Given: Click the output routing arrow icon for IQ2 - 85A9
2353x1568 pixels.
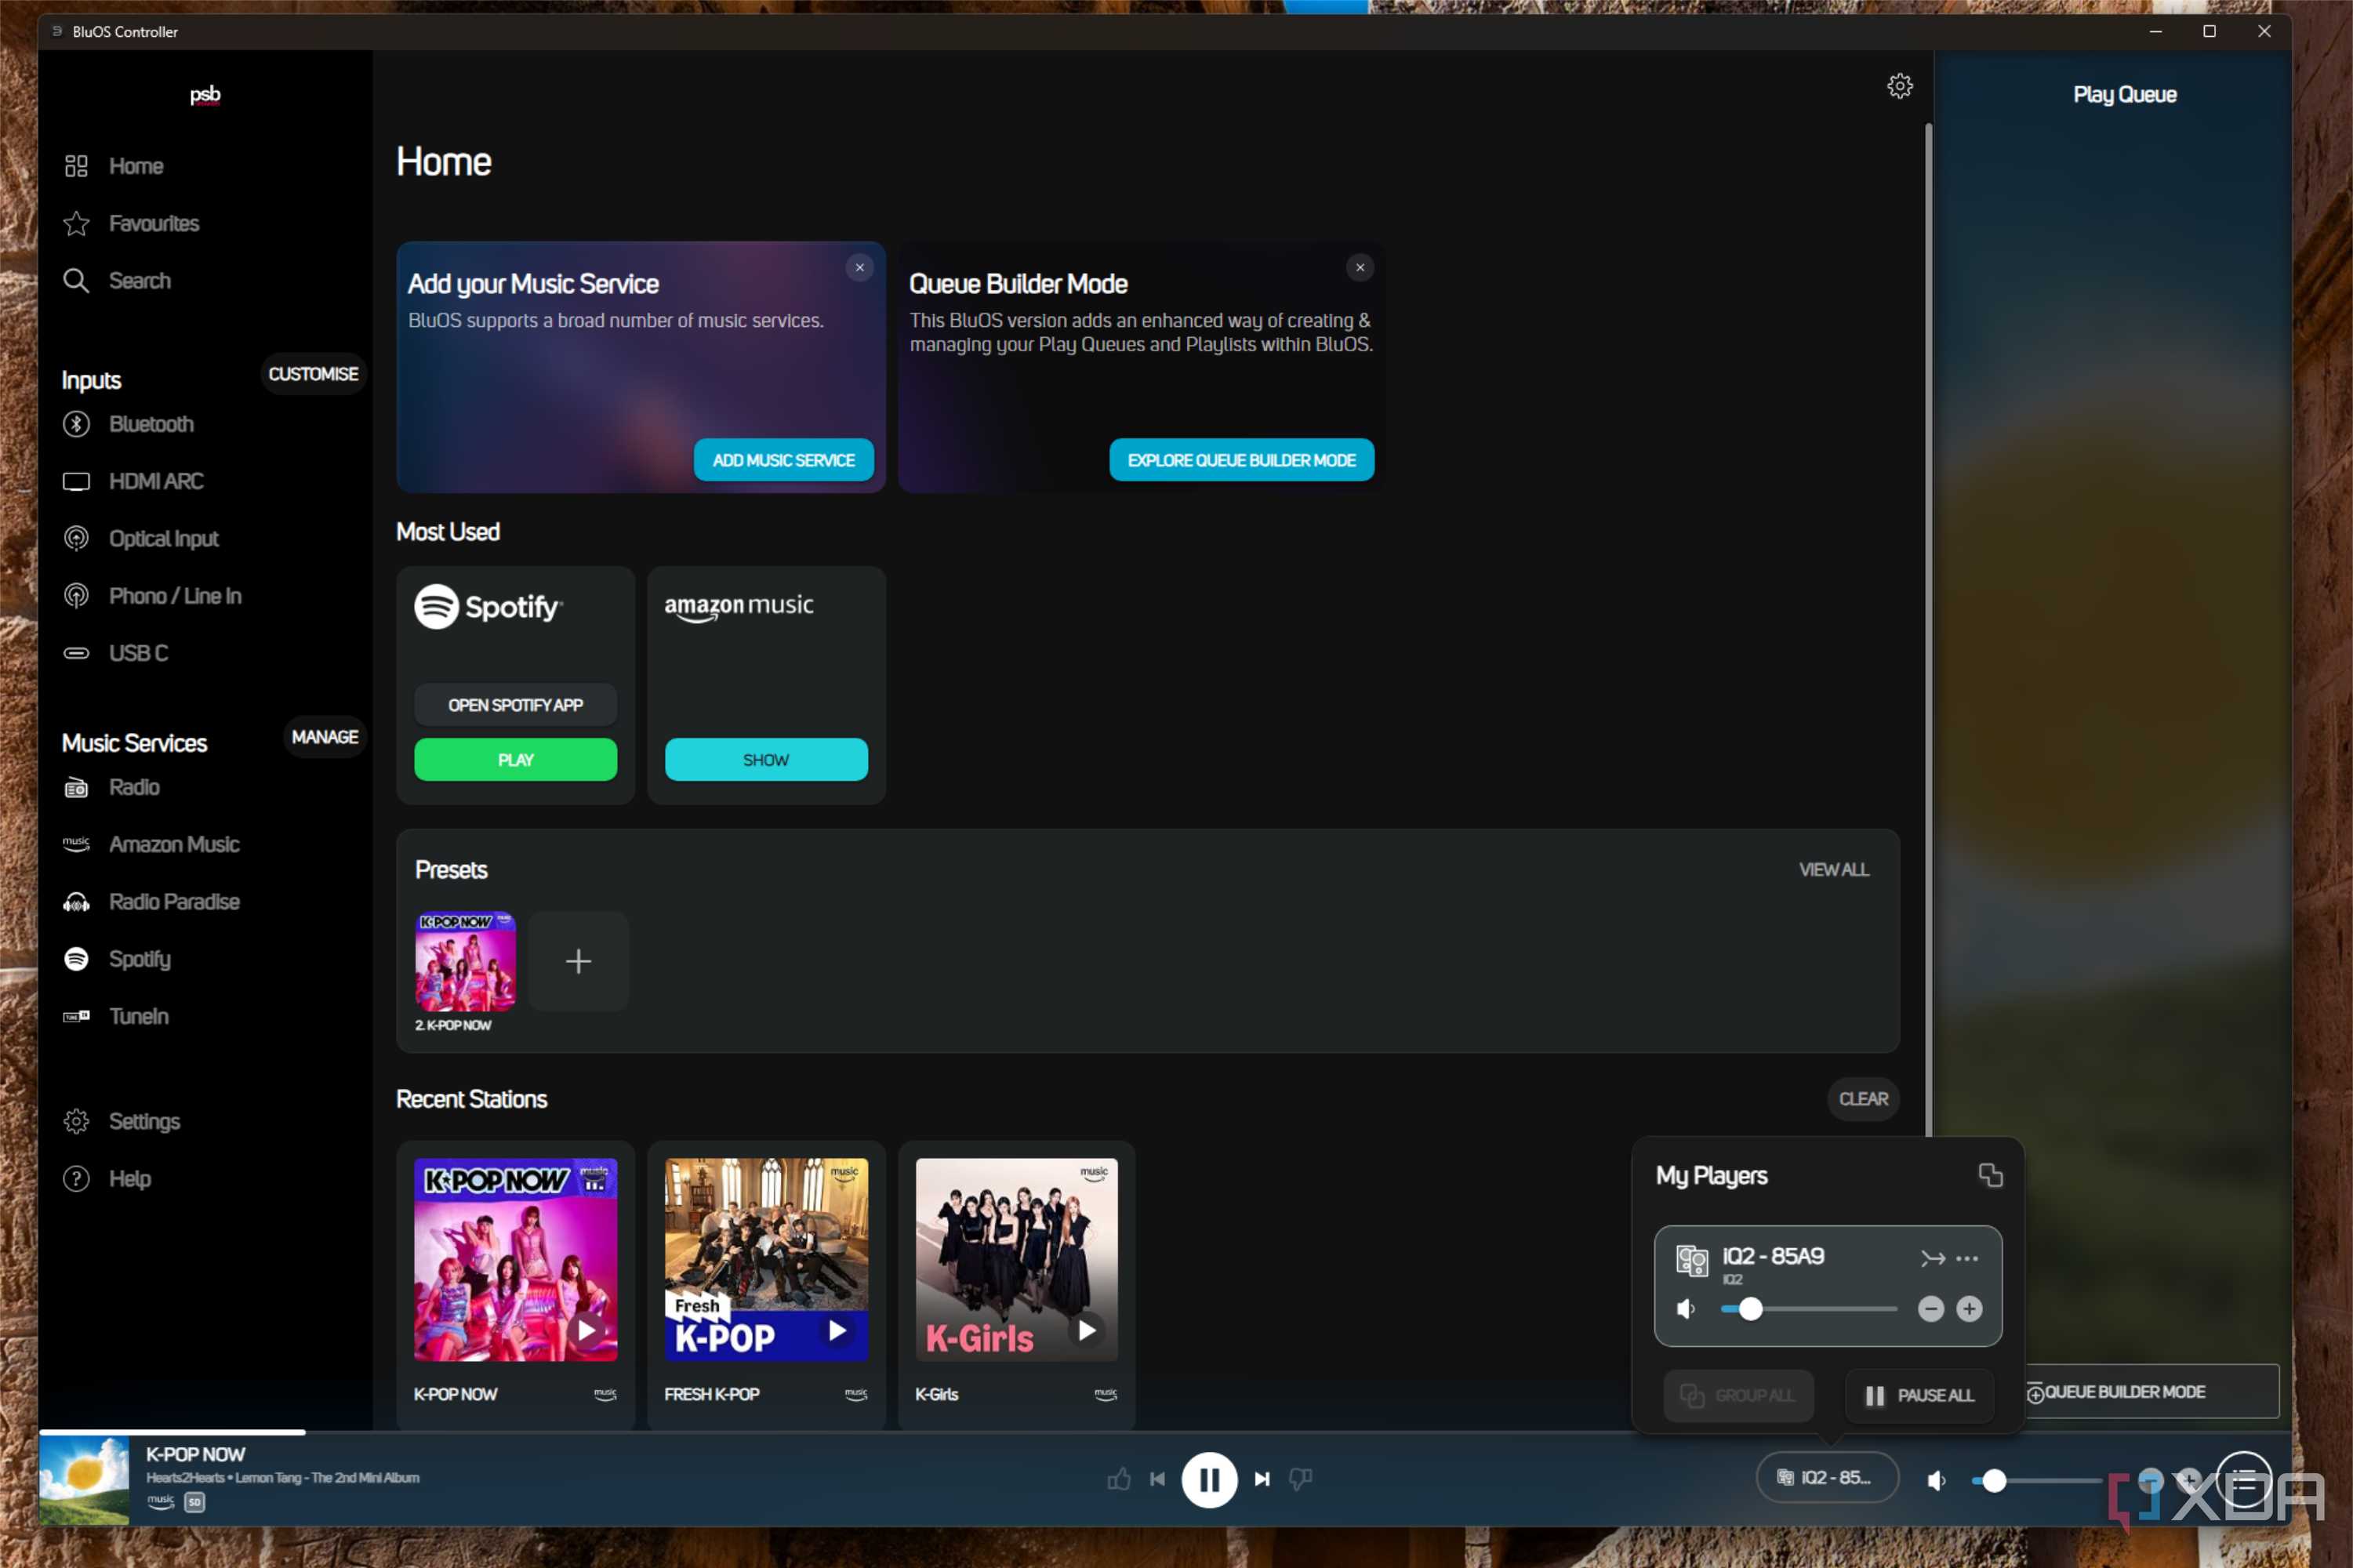Looking at the screenshot, I should [1932, 1259].
